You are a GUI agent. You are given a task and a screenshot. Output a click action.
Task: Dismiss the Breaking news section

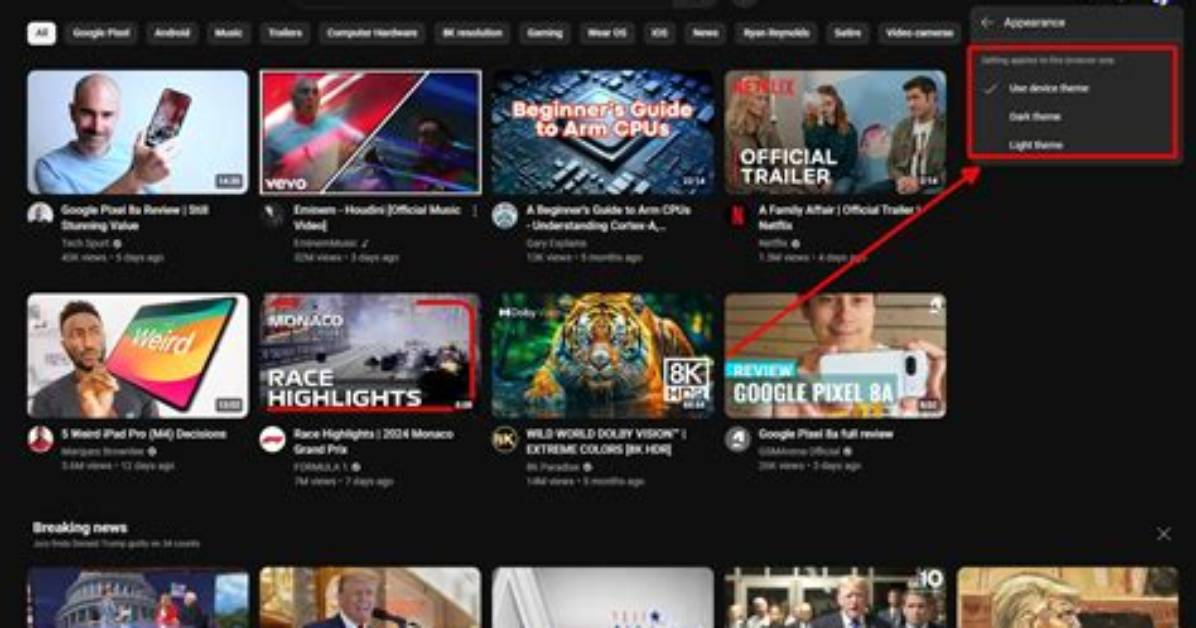1163,534
